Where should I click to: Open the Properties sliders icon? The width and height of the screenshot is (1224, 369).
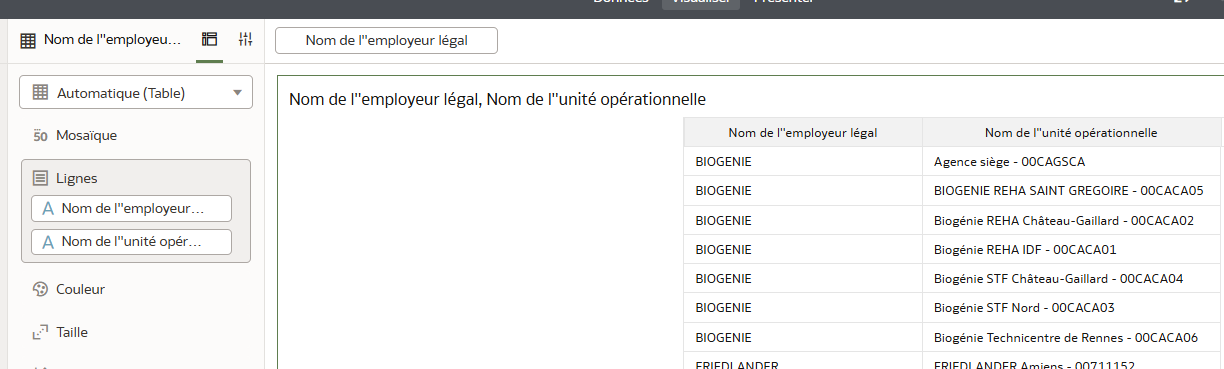point(245,40)
